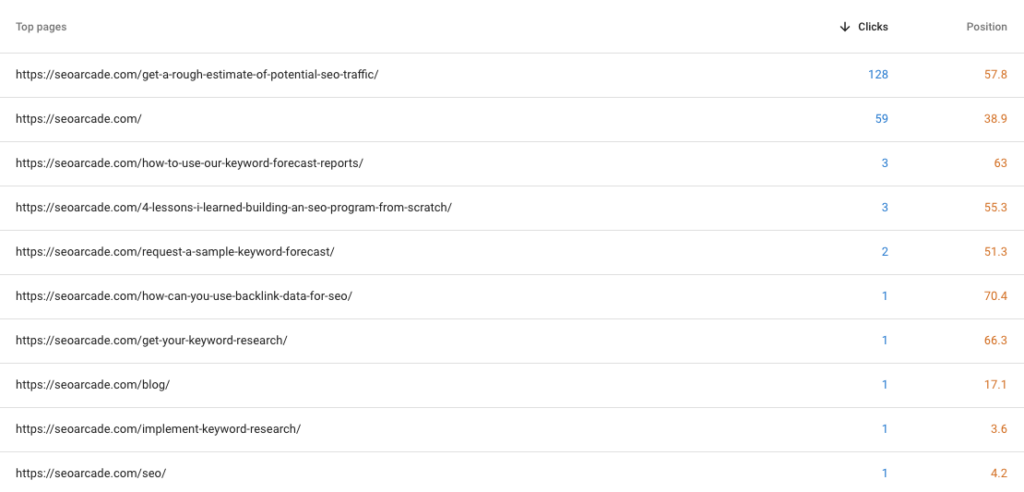Open the how-to-use-our-keyword-forecast-reports row
The height and width of the screenshot is (492, 1024).
click(512, 164)
